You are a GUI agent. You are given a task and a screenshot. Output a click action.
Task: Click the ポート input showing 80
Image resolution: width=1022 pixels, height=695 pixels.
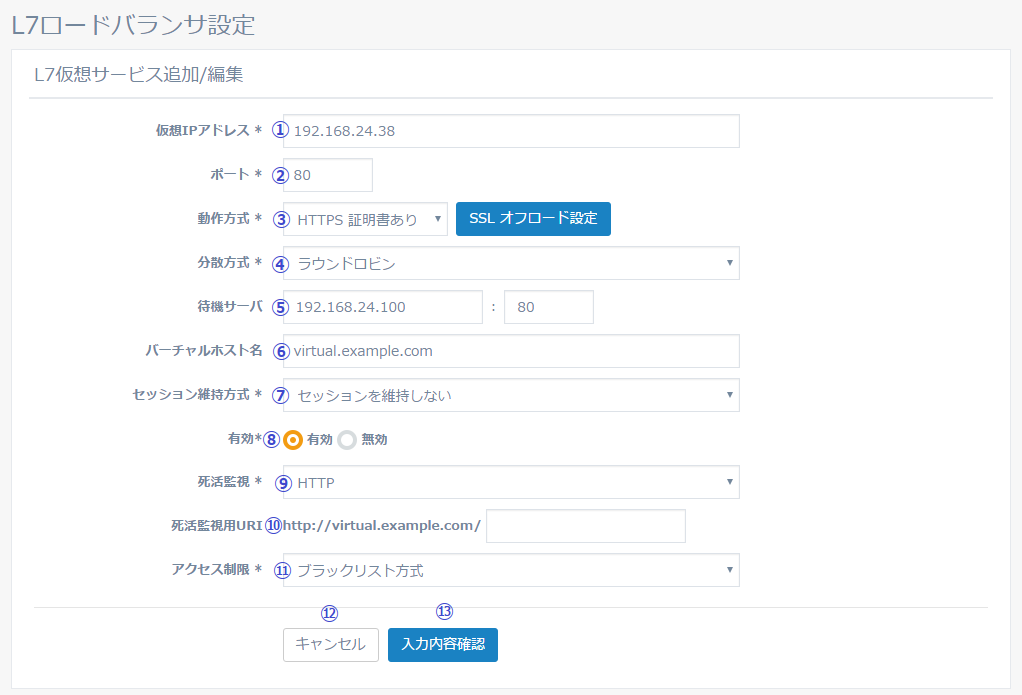[328, 175]
